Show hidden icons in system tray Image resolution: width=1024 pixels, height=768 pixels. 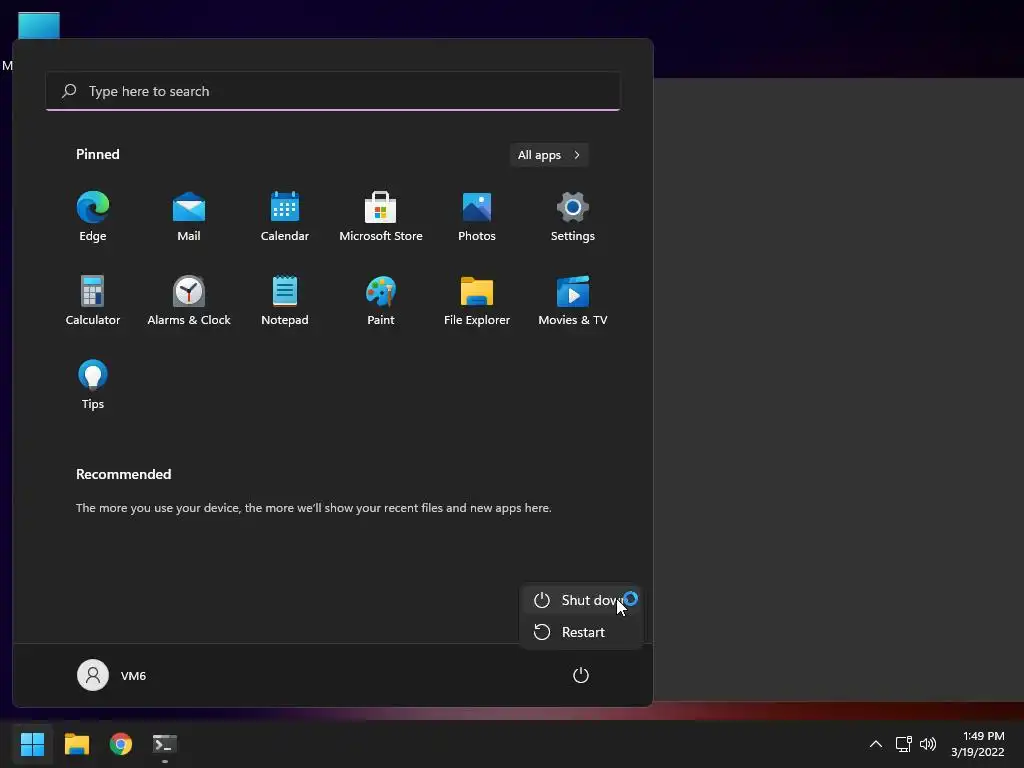point(876,744)
